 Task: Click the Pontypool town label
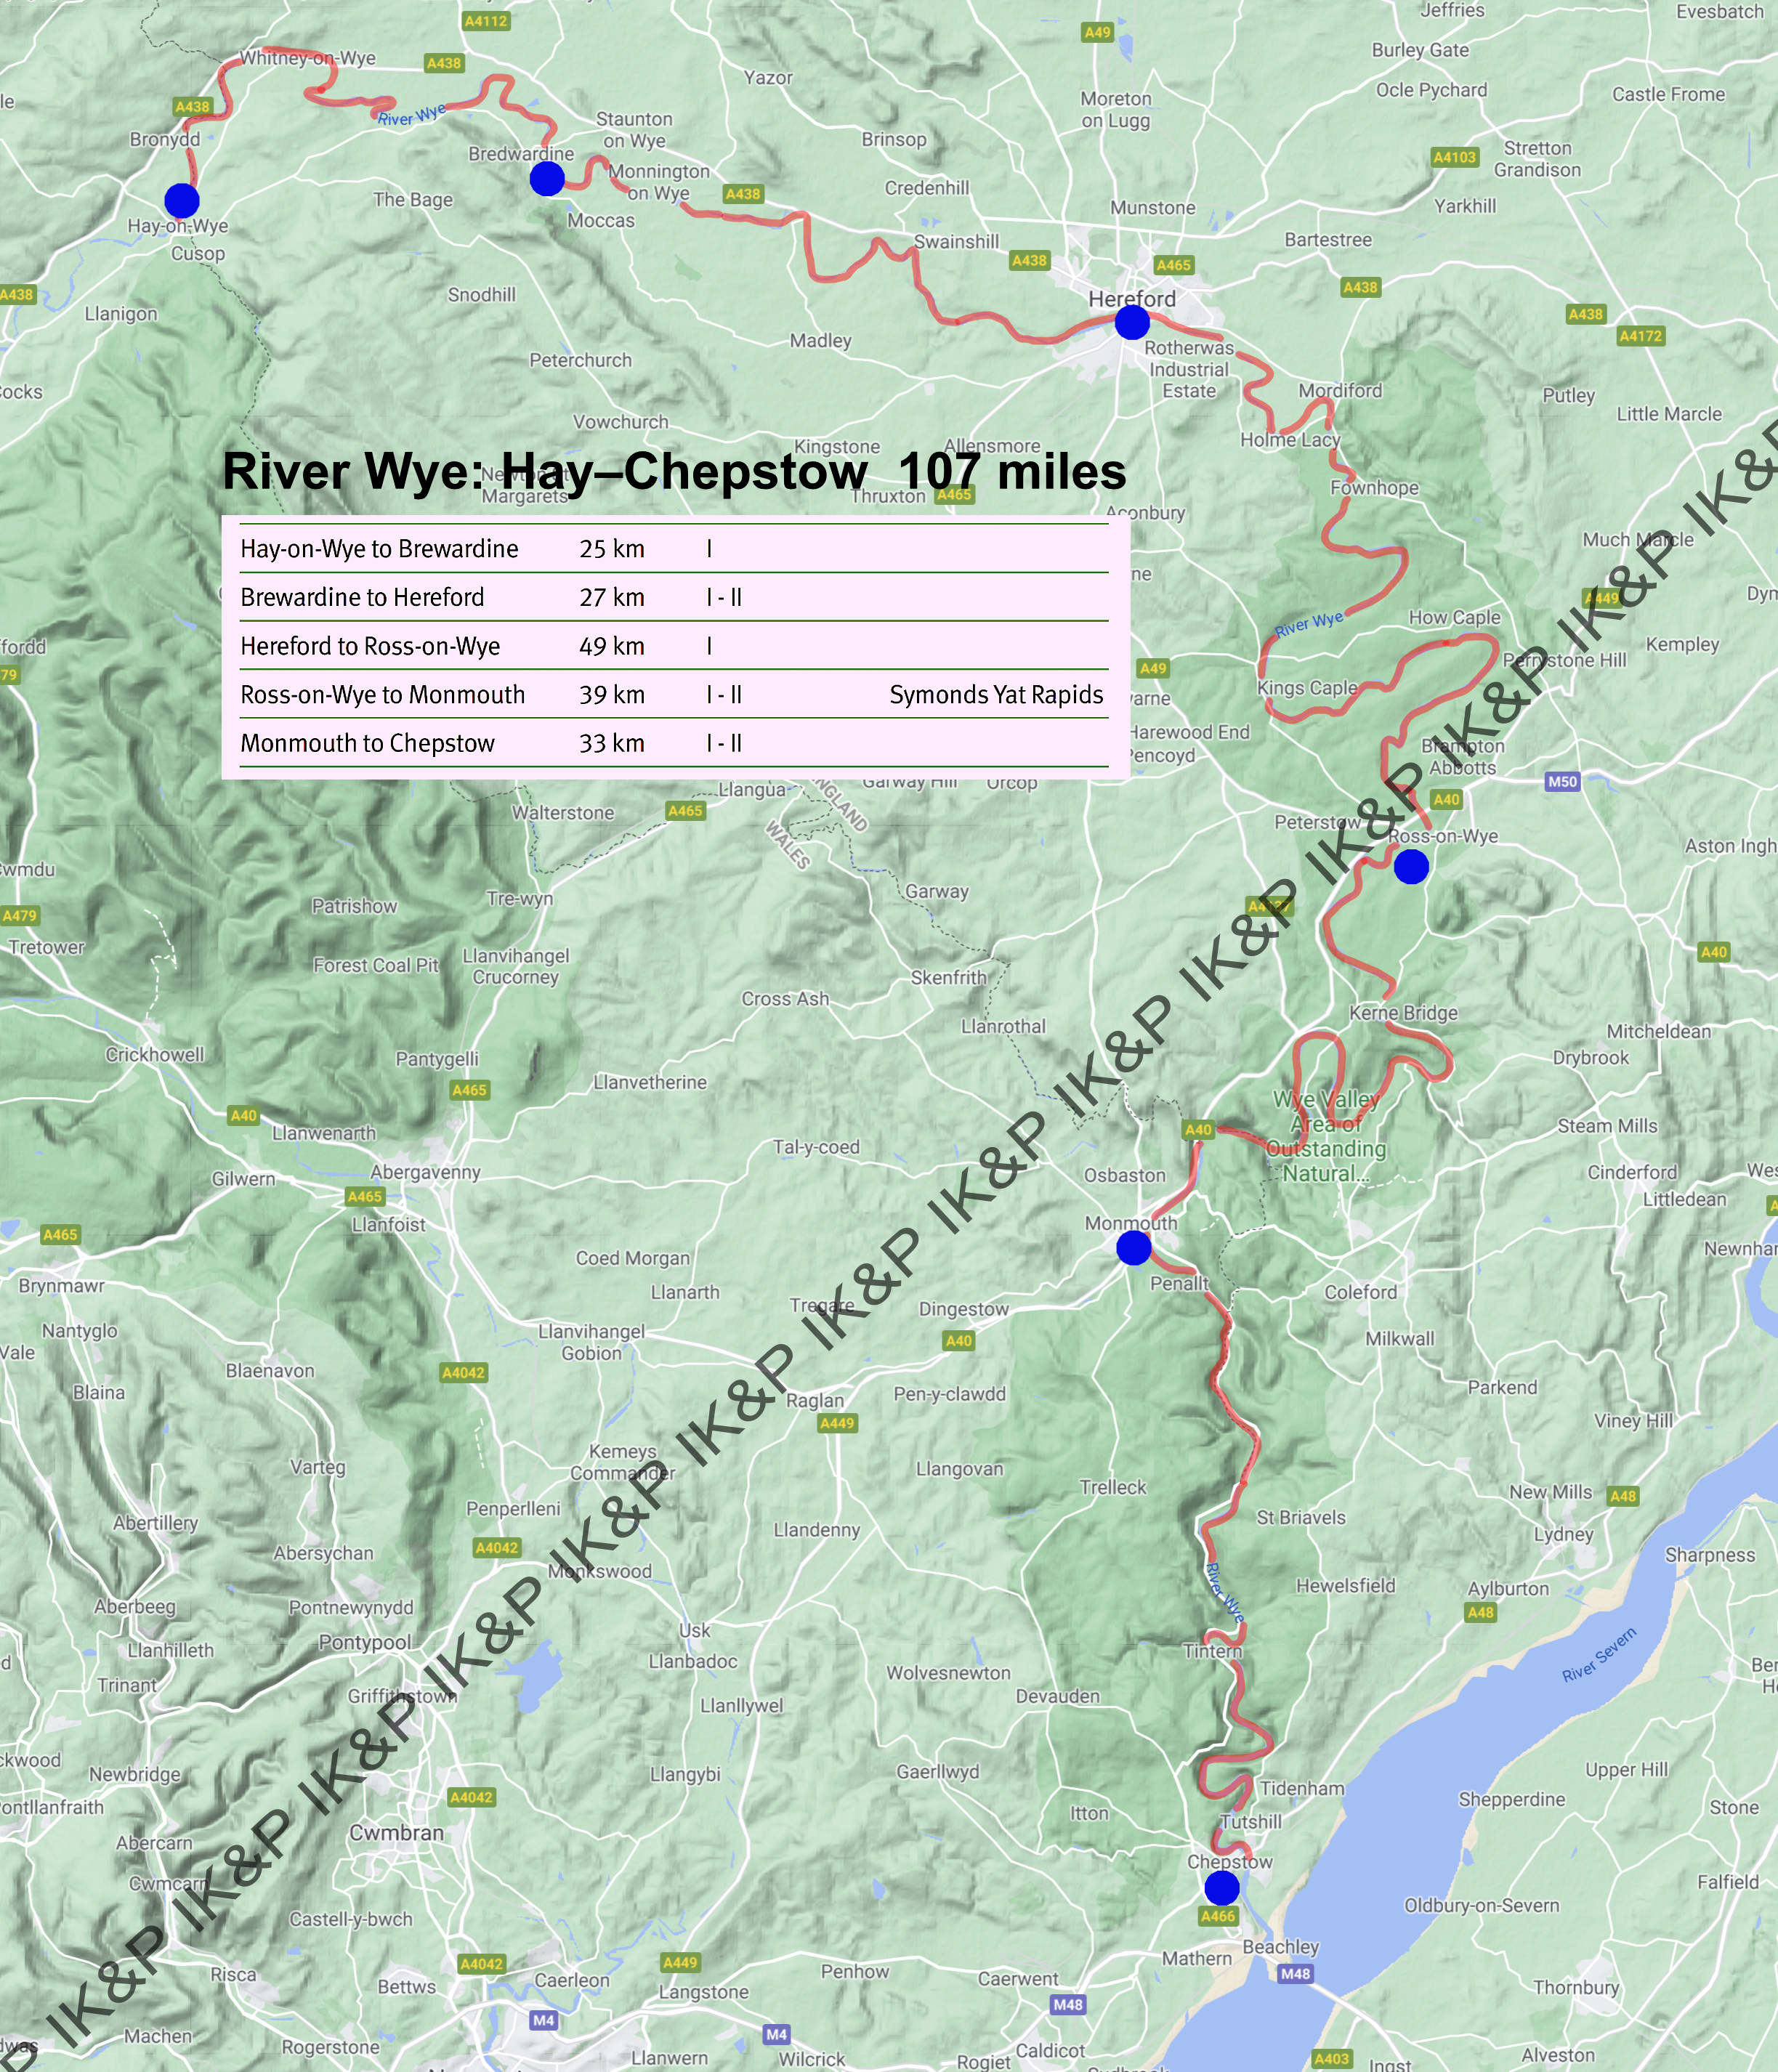365,1642
